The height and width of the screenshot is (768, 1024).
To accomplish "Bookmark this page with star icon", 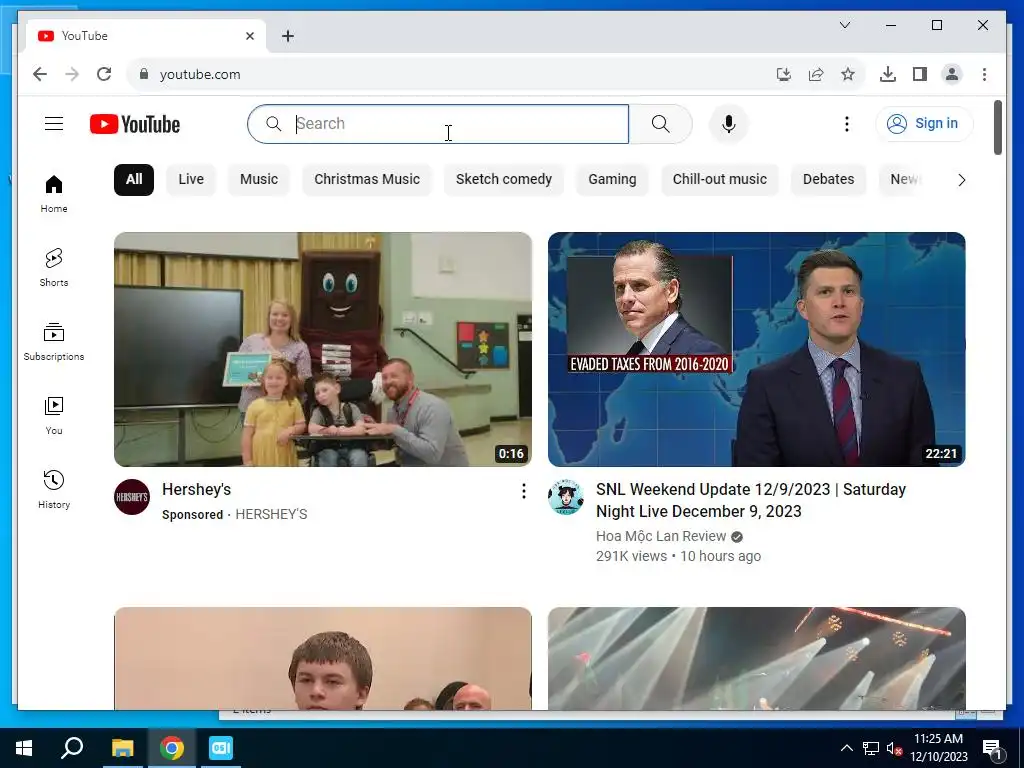I will tap(848, 74).
